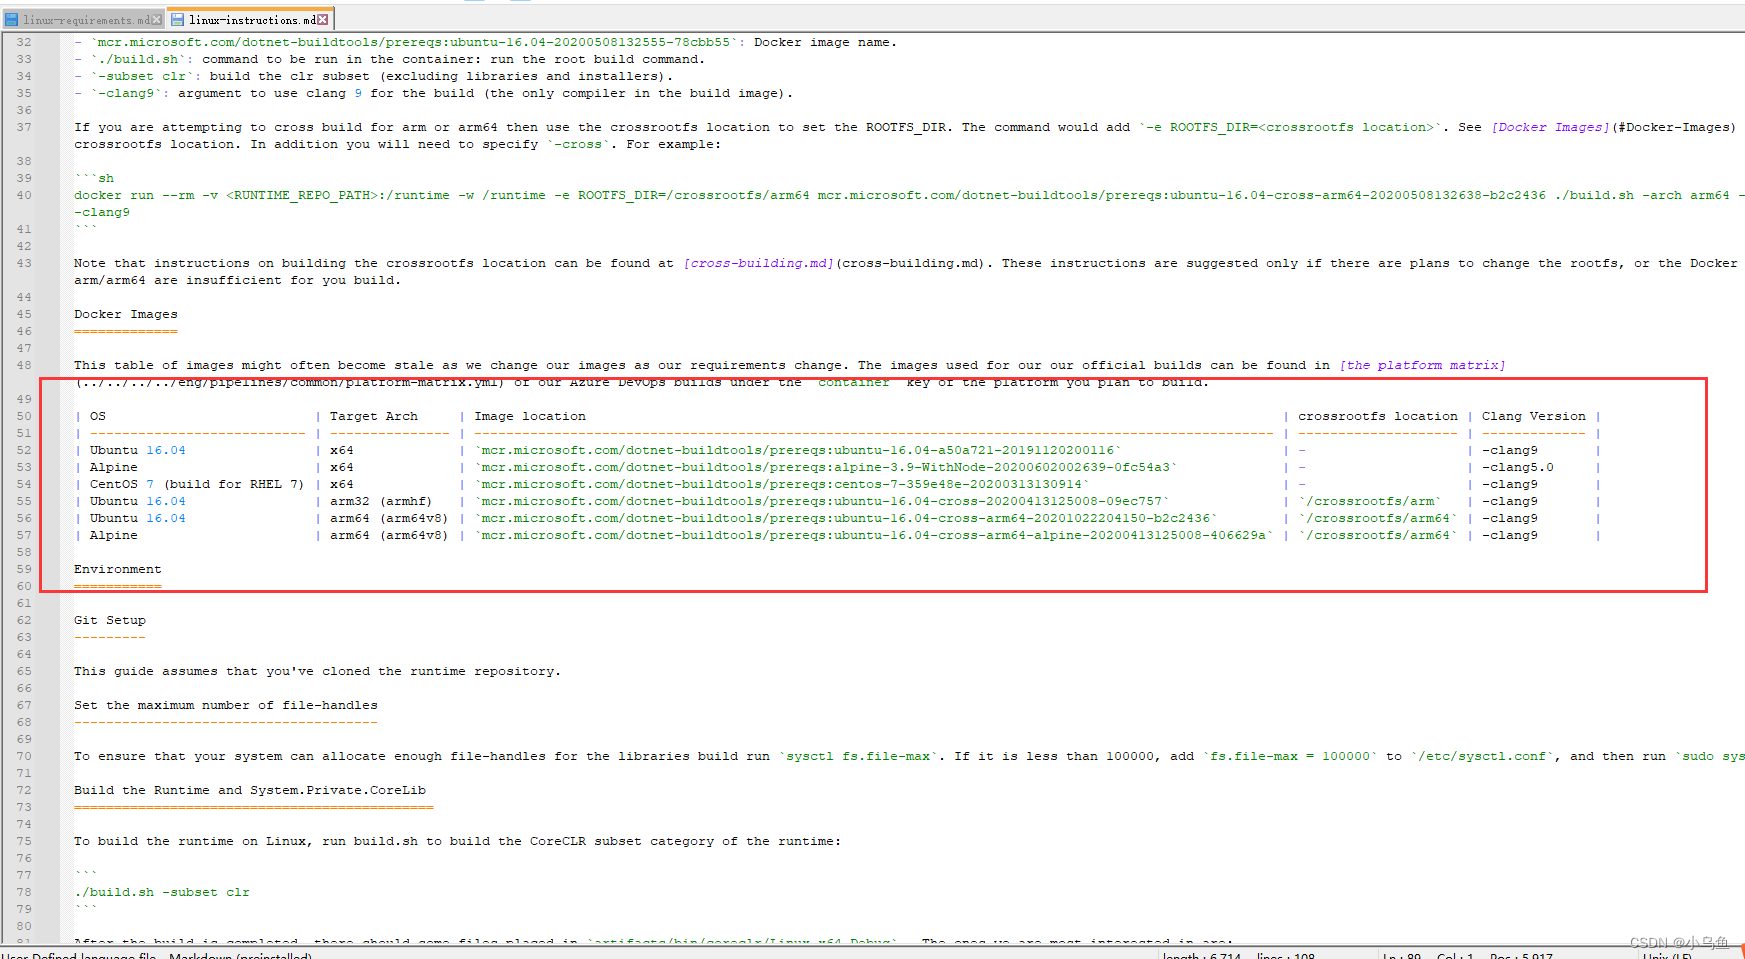Click line number 78 in the margin
Viewport: 1745px width, 959px height.
[22, 891]
